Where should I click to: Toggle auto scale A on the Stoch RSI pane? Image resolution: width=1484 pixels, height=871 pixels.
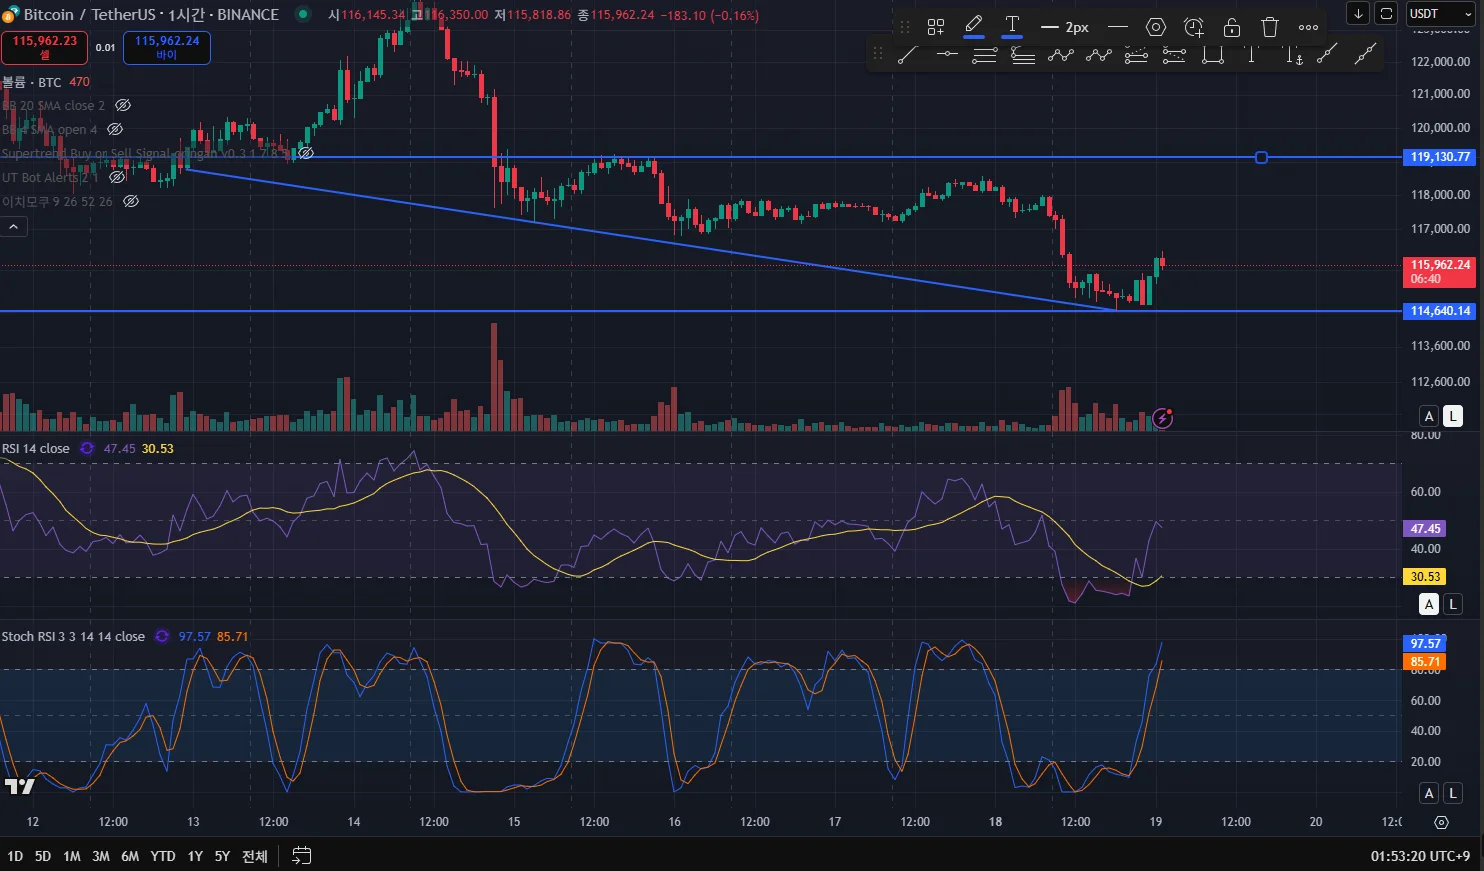tap(1429, 793)
